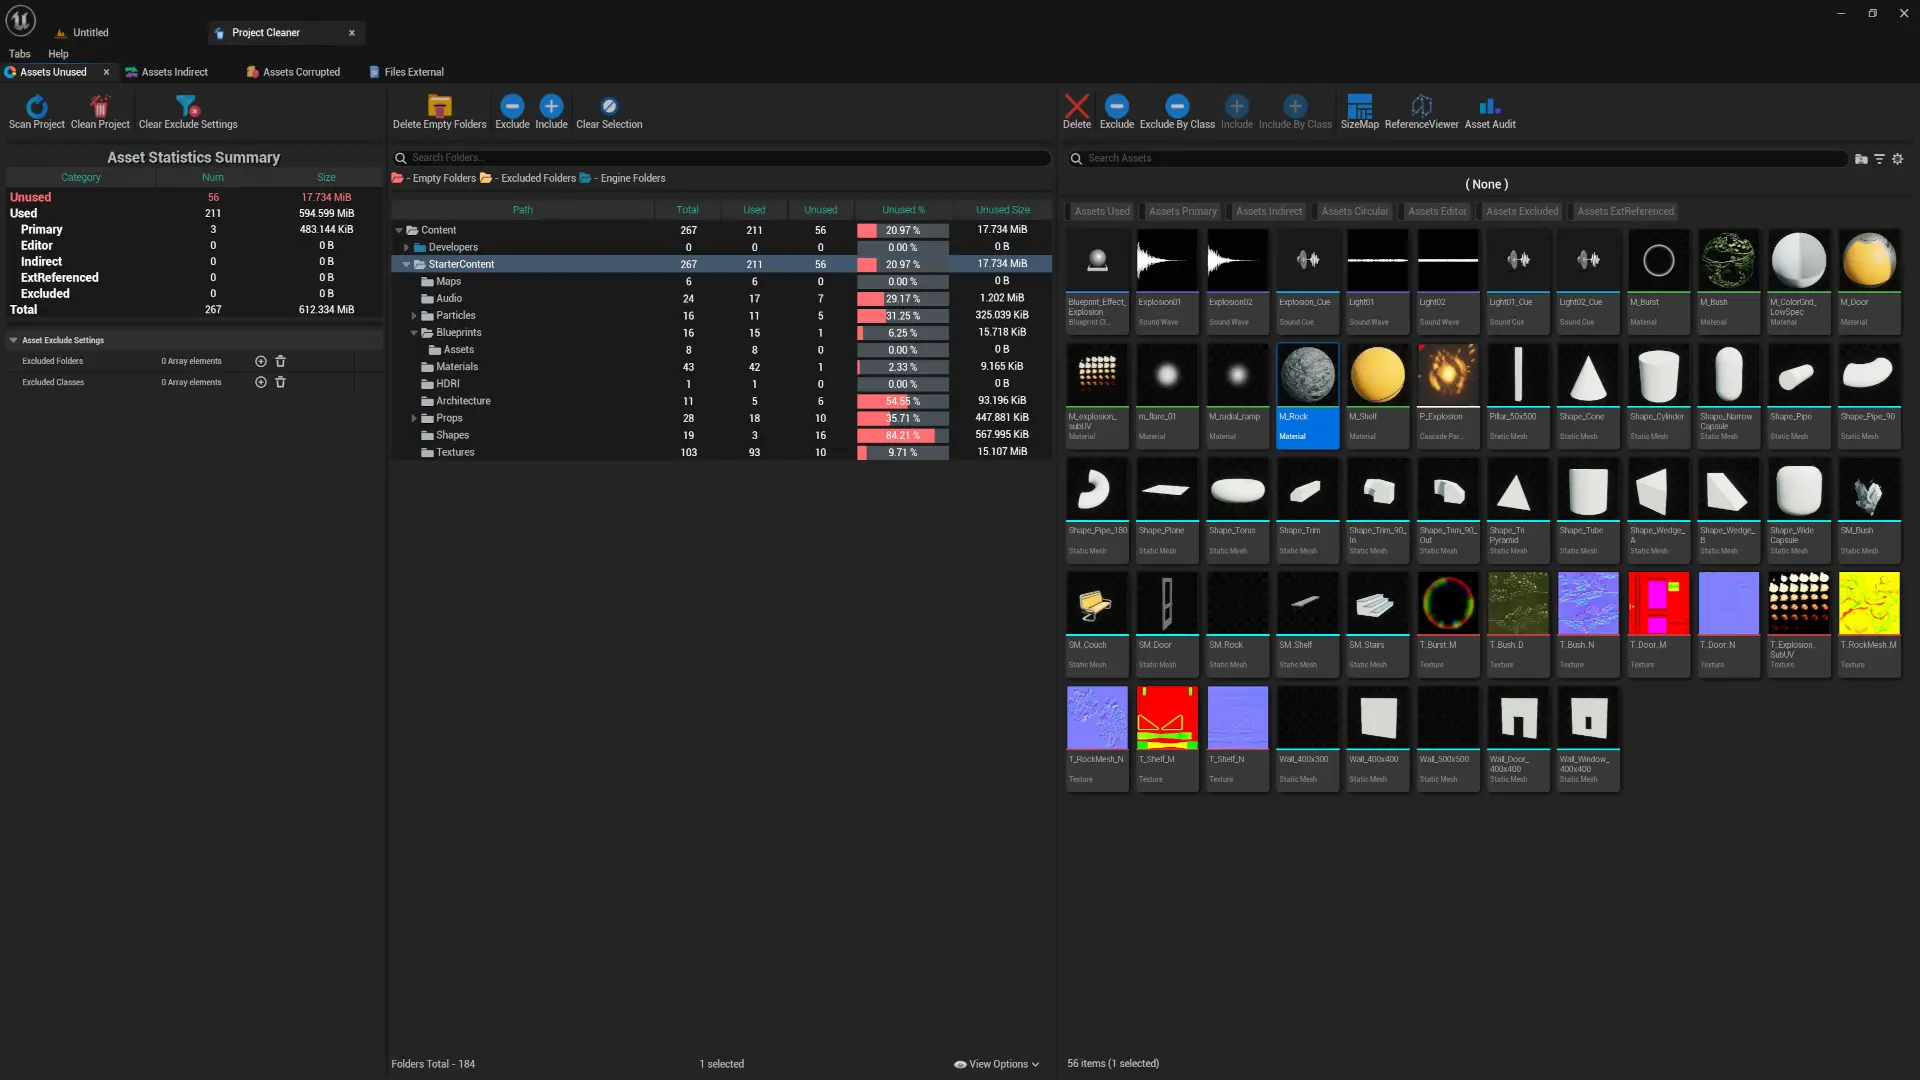Click the Search Assets field

point(1460,158)
